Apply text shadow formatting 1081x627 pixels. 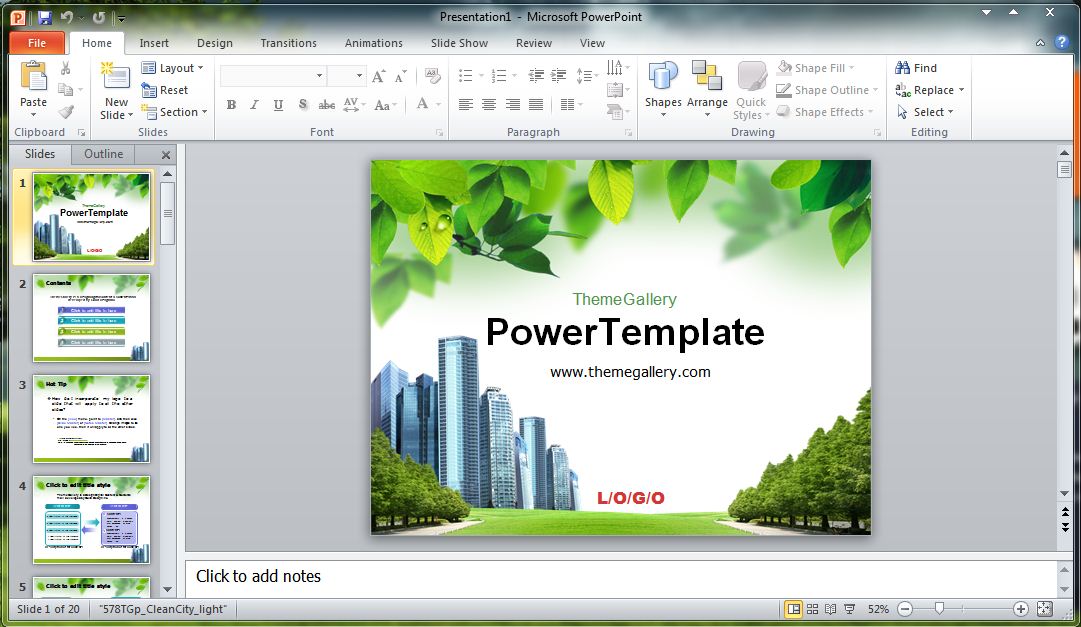pyautogui.click(x=302, y=104)
